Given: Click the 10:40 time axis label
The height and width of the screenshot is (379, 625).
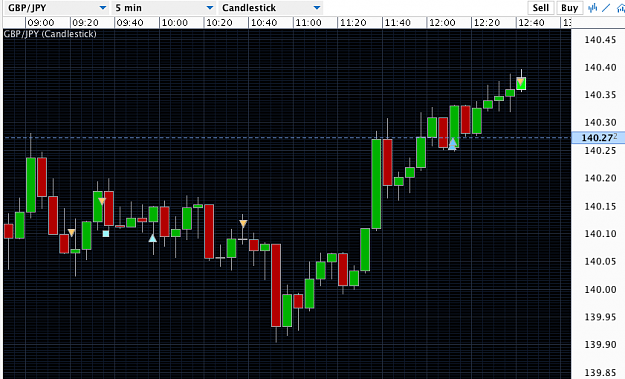Looking at the screenshot, I should pos(264,23).
